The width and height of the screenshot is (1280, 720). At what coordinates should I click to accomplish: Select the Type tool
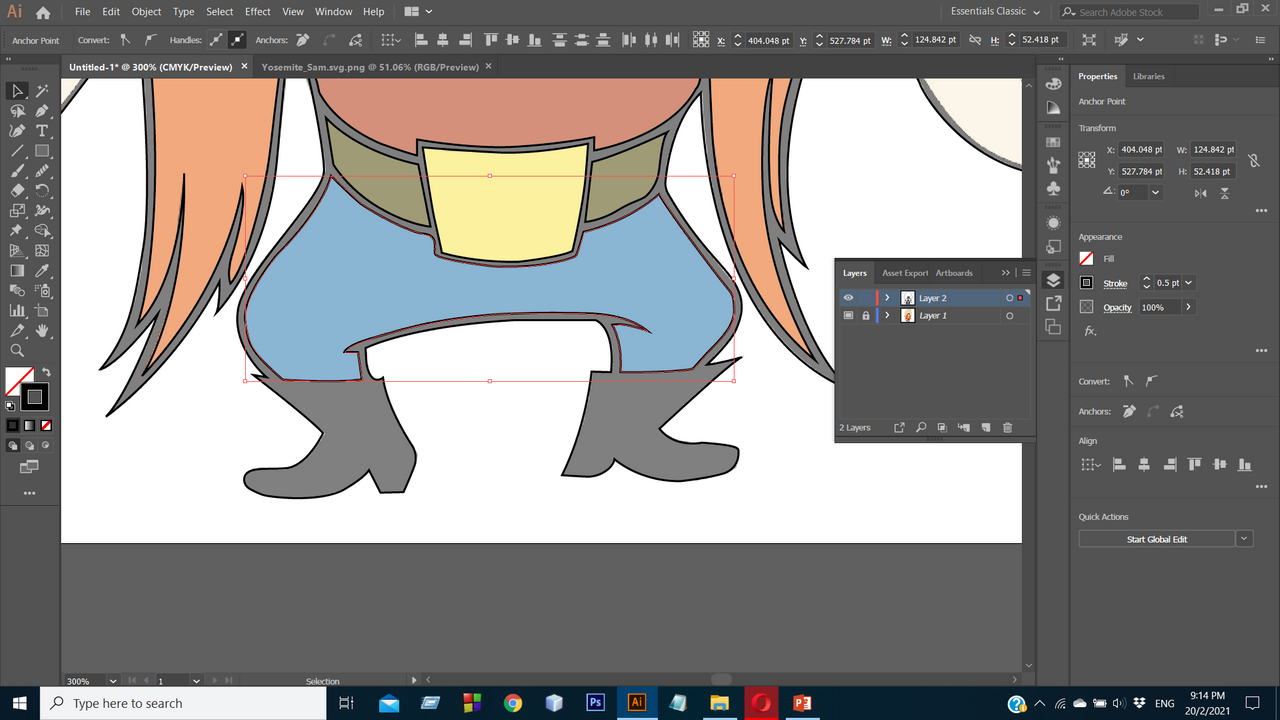point(42,131)
